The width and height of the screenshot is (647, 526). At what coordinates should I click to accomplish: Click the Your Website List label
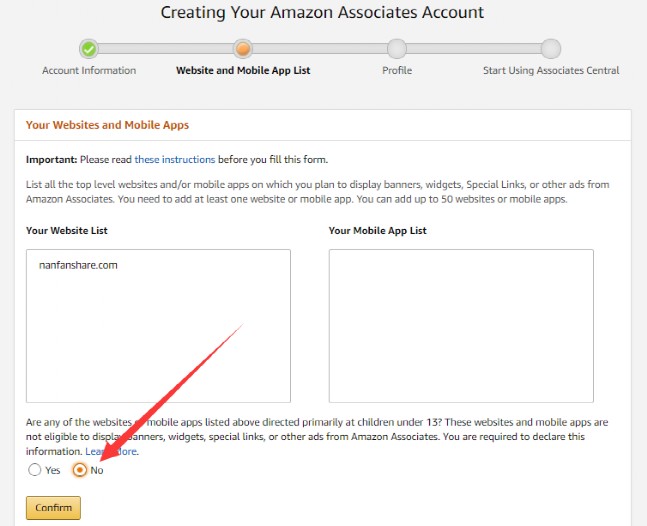point(67,231)
